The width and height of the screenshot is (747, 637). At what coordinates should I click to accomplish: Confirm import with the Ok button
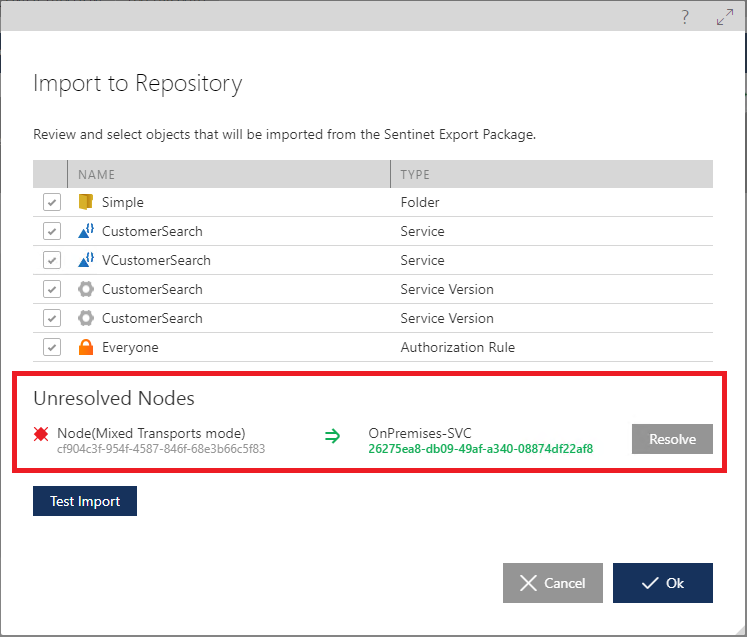(x=662, y=583)
